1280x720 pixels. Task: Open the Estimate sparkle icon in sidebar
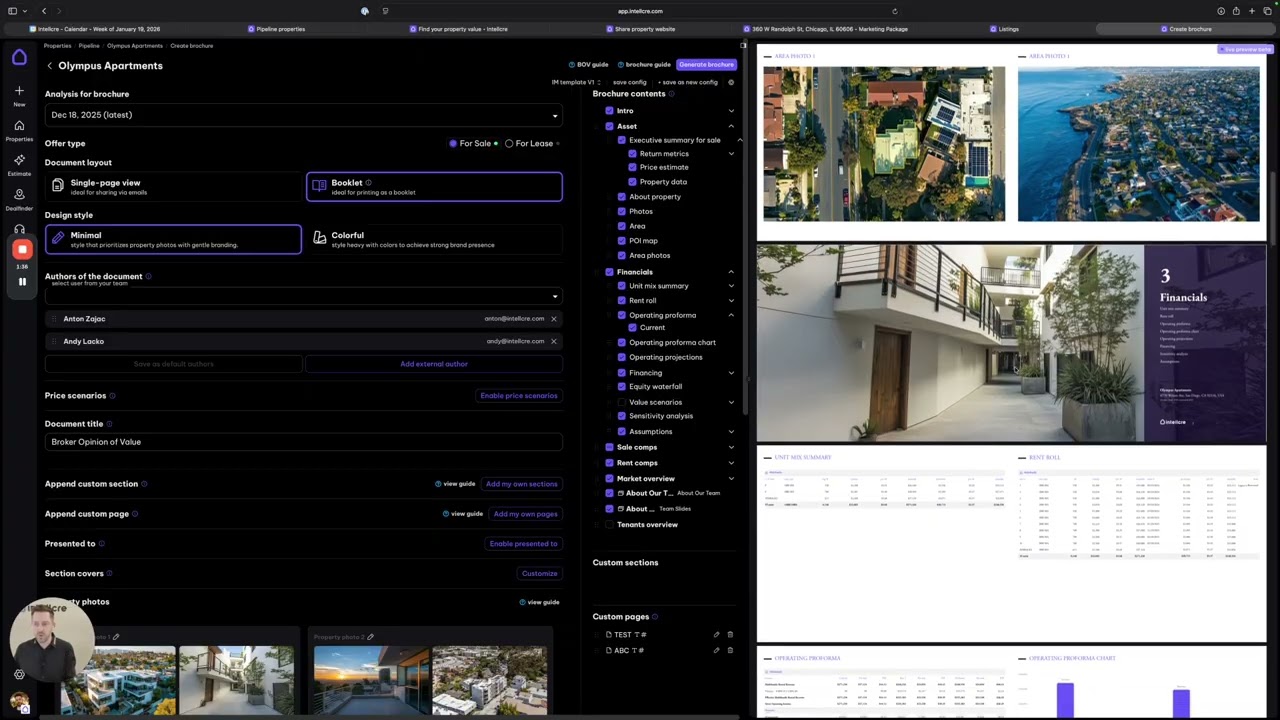(19, 160)
